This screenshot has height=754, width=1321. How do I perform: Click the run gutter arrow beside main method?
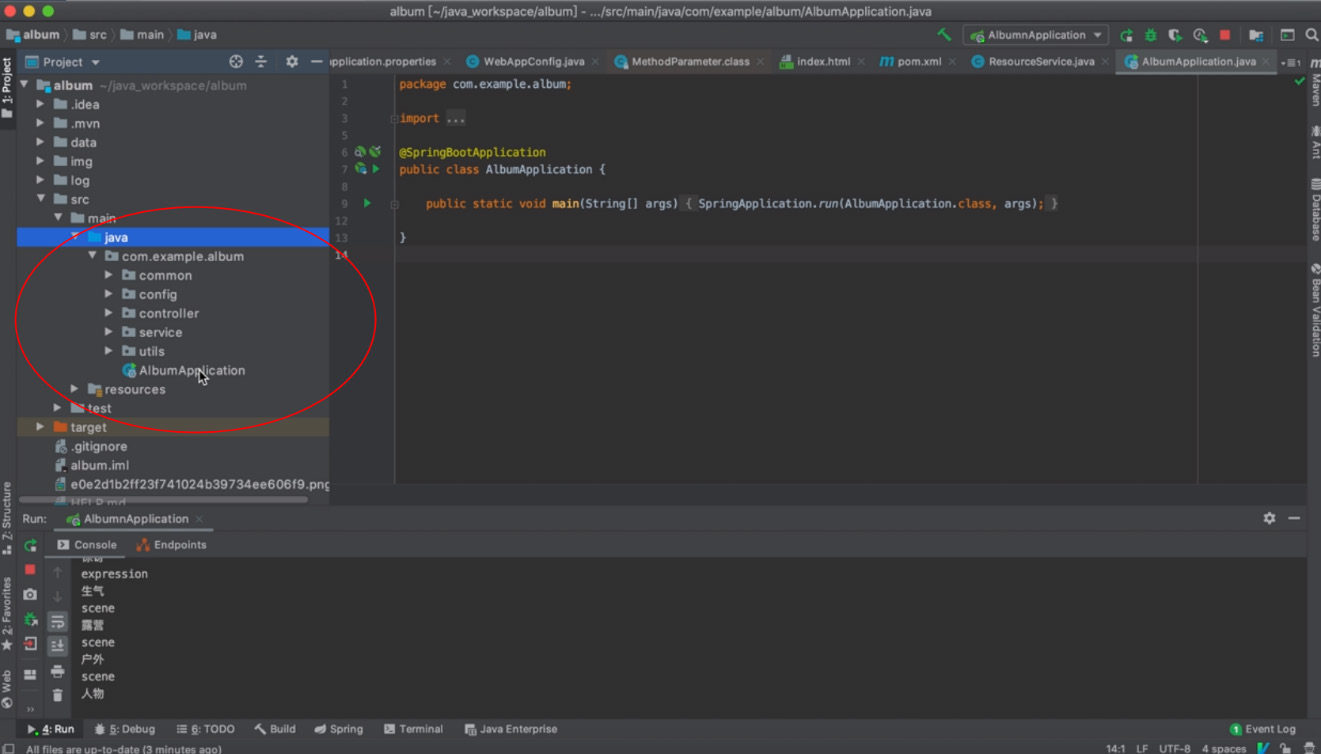point(367,203)
